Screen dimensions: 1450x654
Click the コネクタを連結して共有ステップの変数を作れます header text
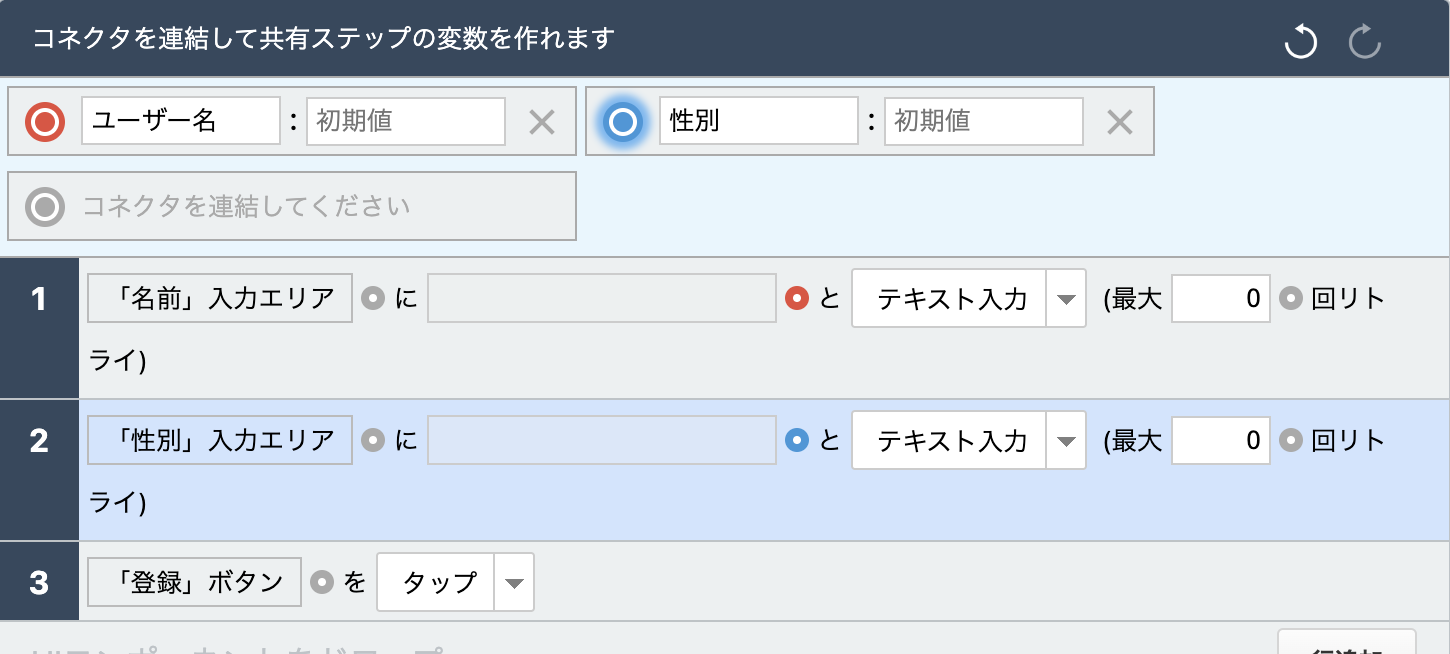pyautogui.click(x=323, y=39)
